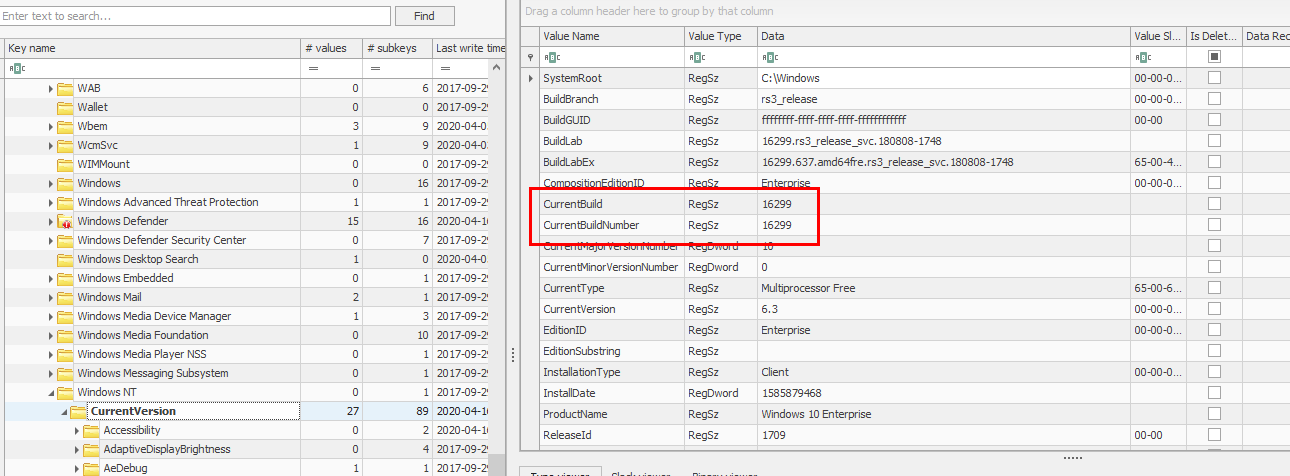Collapse the CurrentVersion tree node
The width and height of the screenshot is (1290, 476).
point(64,411)
